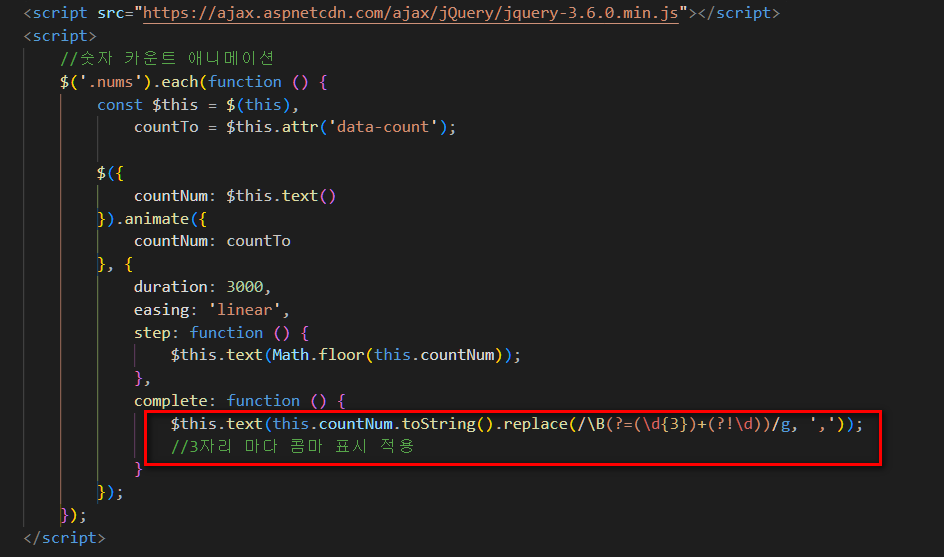Image resolution: width=944 pixels, height=557 pixels.
Task: Click 'function' keyword in the each call
Action: [245, 82]
